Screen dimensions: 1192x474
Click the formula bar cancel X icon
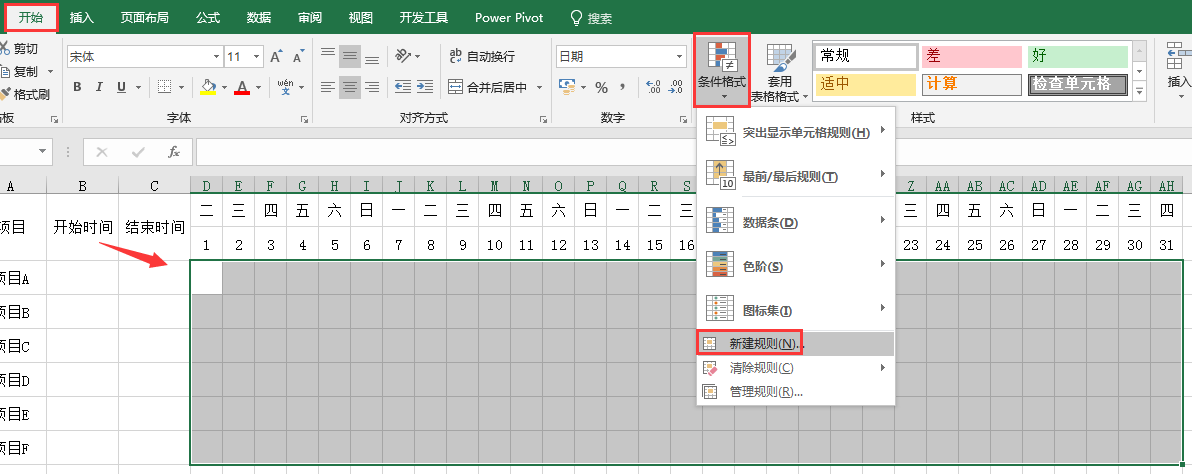102,152
